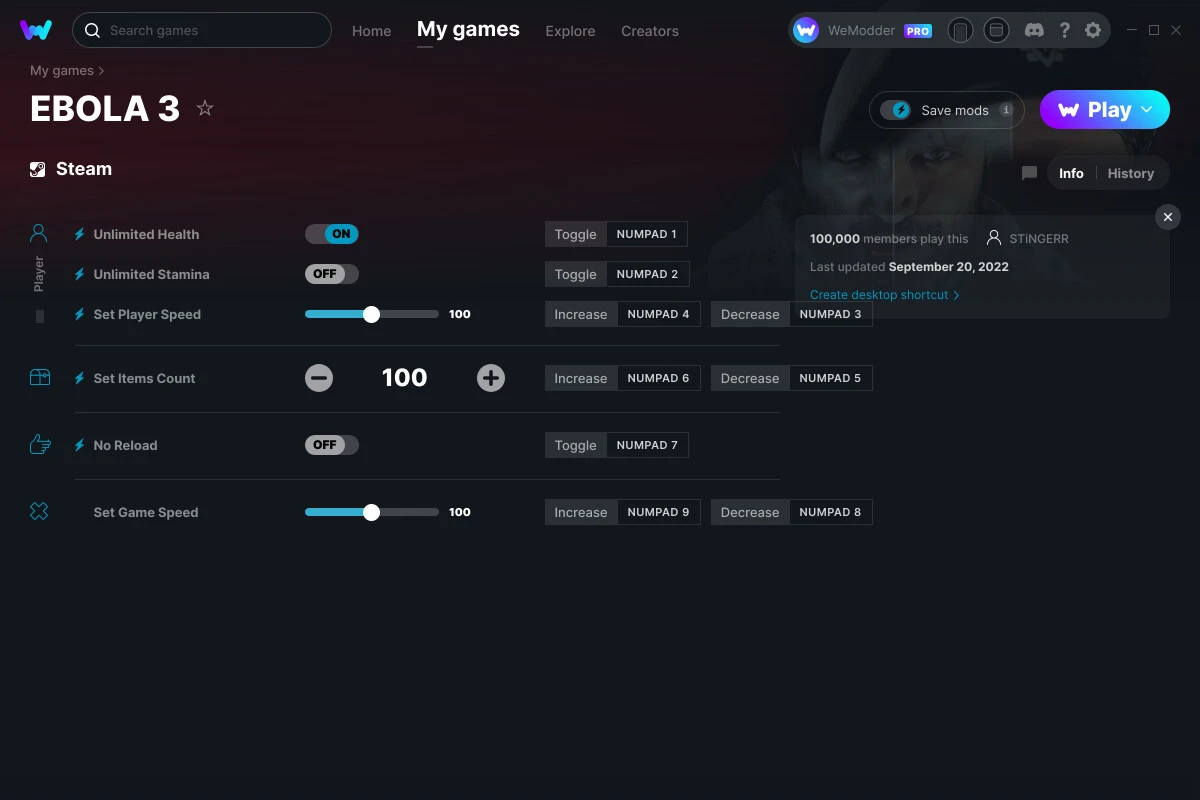The image size is (1200, 800).
Task: Open the My games tab
Action: coord(468,30)
